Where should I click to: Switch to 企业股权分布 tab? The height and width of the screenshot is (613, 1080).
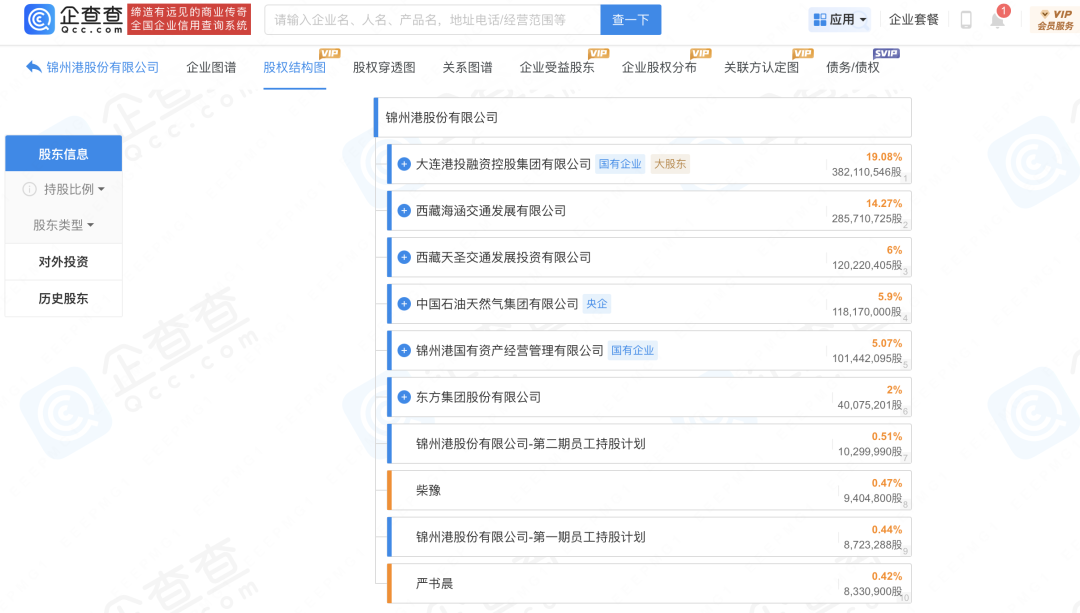click(659, 67)
